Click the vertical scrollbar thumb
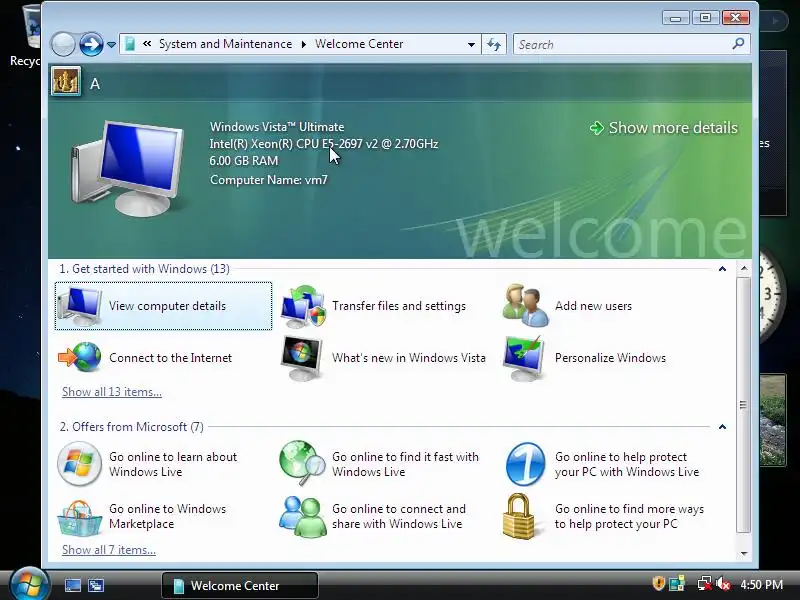 tap(744, 405)
